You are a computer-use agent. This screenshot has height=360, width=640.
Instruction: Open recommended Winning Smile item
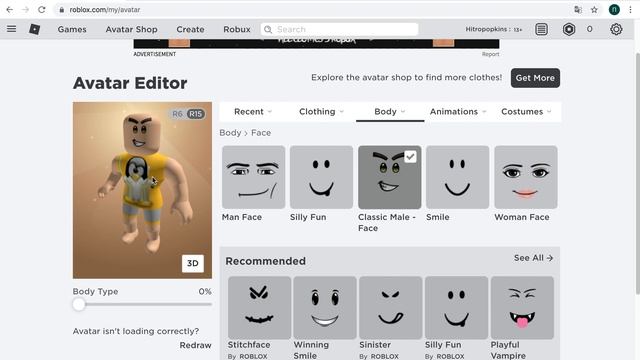[325, 308]
